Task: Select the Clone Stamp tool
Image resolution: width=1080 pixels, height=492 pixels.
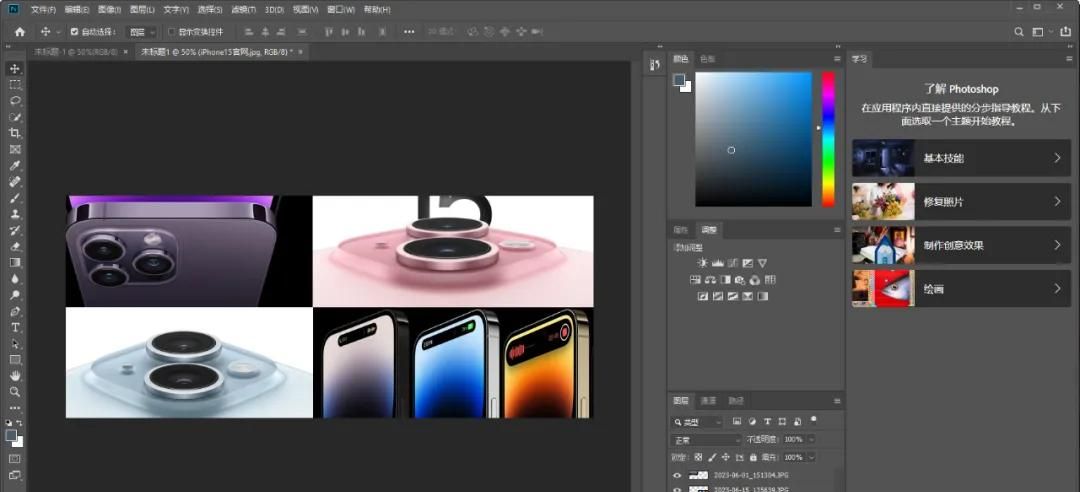Action: click(x=14, y=214)
